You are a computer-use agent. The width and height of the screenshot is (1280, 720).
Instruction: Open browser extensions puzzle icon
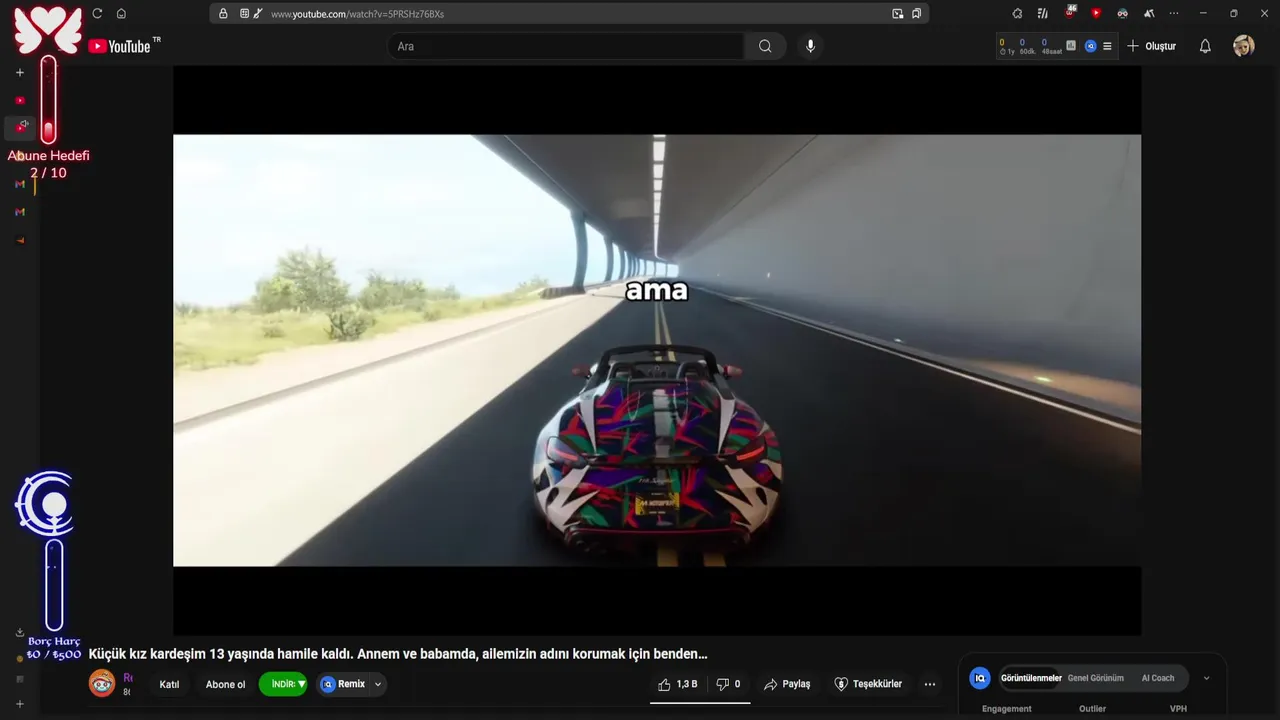[x=1017, y=13]
